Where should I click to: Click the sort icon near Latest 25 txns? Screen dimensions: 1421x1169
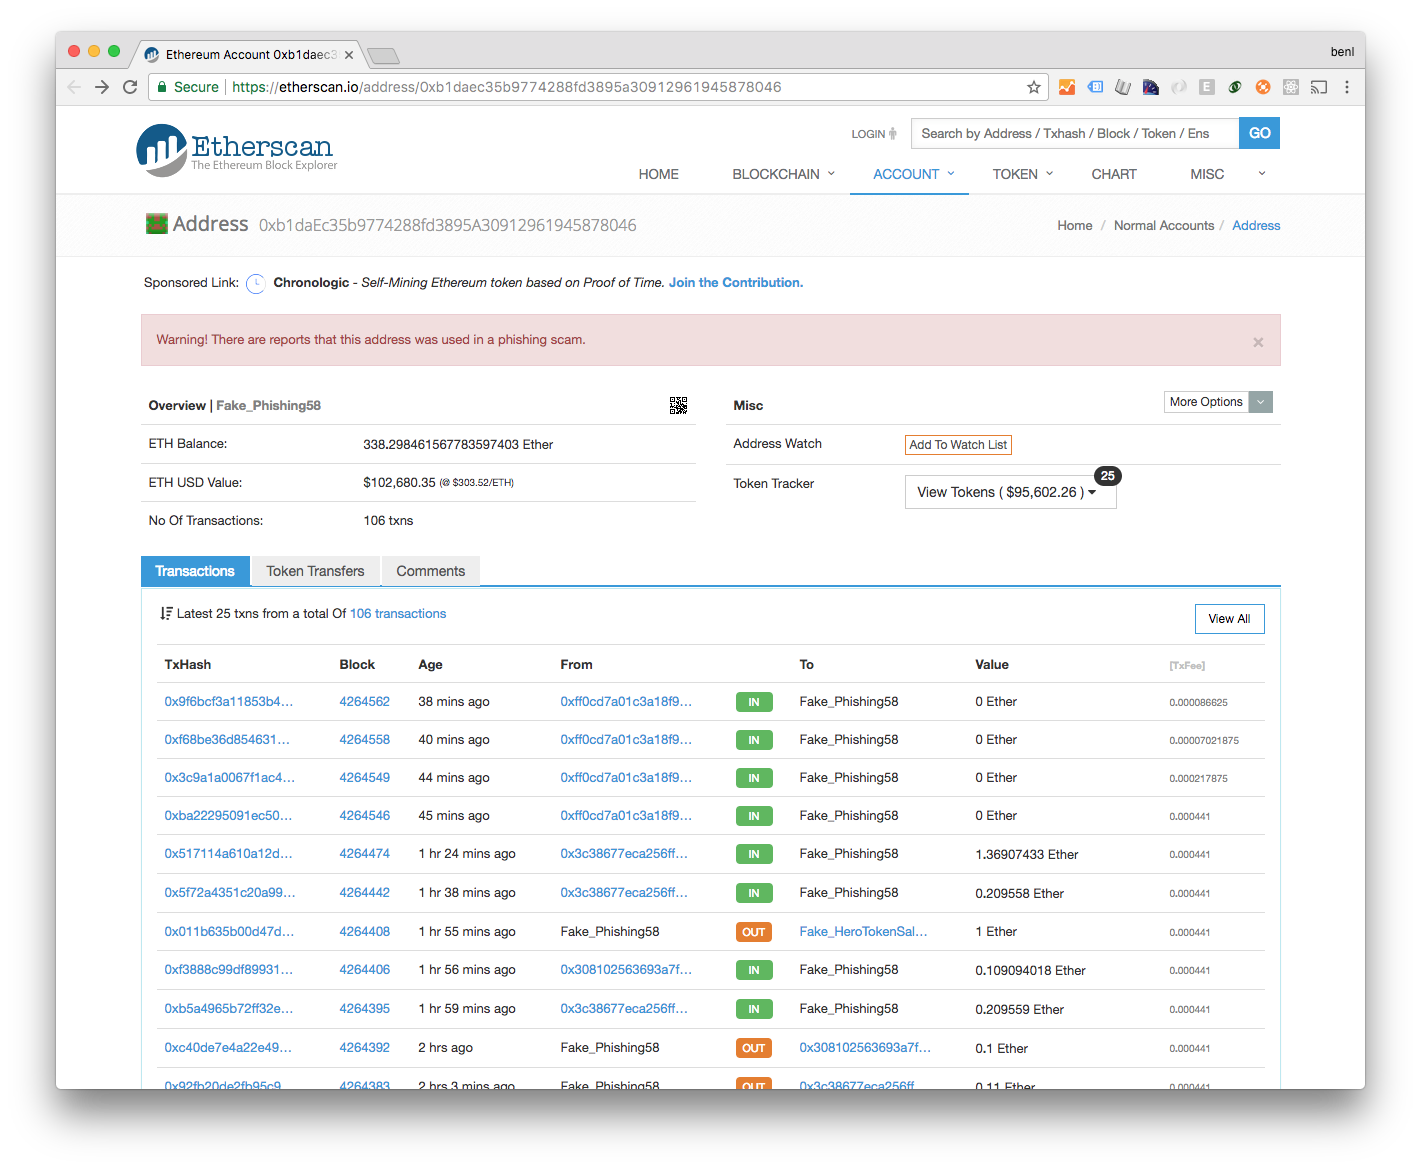tap(166, 613)
